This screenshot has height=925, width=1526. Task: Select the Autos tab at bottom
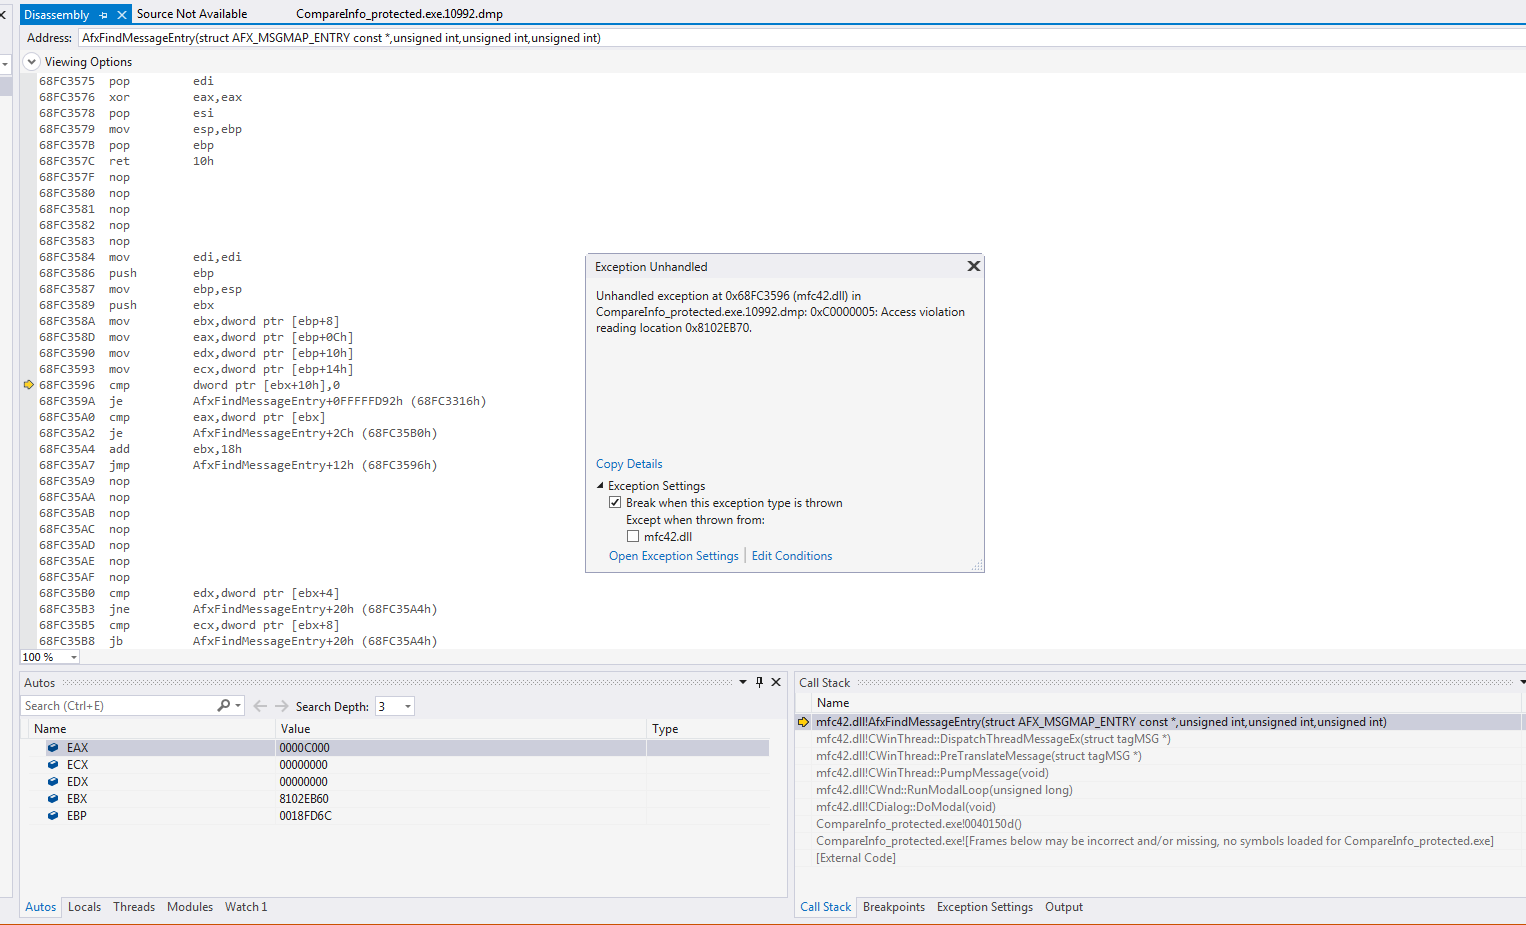(41, 907)
